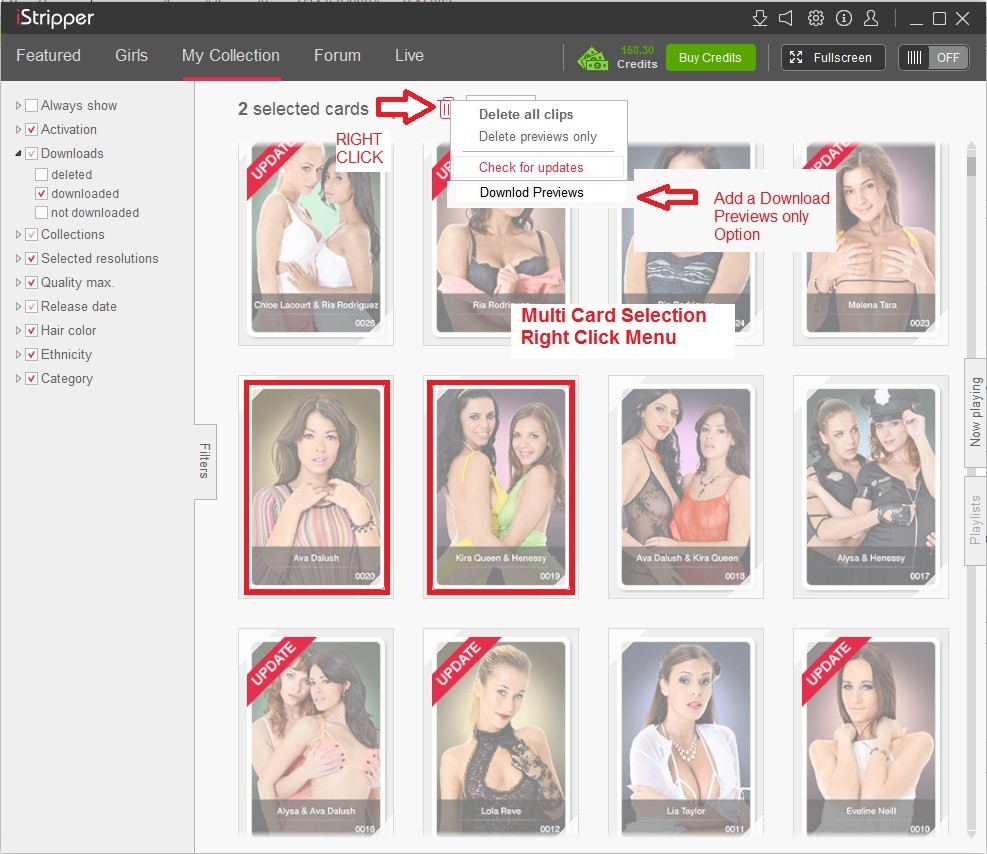Open the Playlists side tab
This screenshot has width=987, height=854.
pyautogui.click(x=975, y=520)
